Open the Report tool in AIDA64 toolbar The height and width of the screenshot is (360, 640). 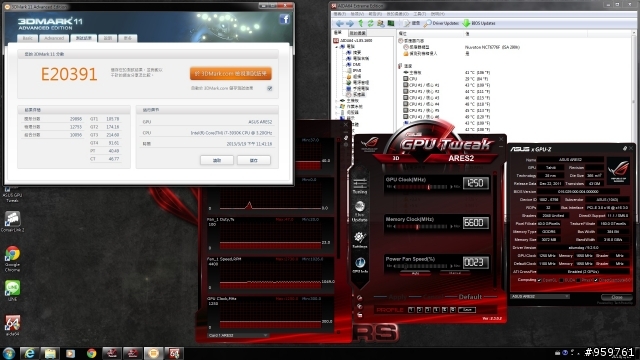coord(412,23)
